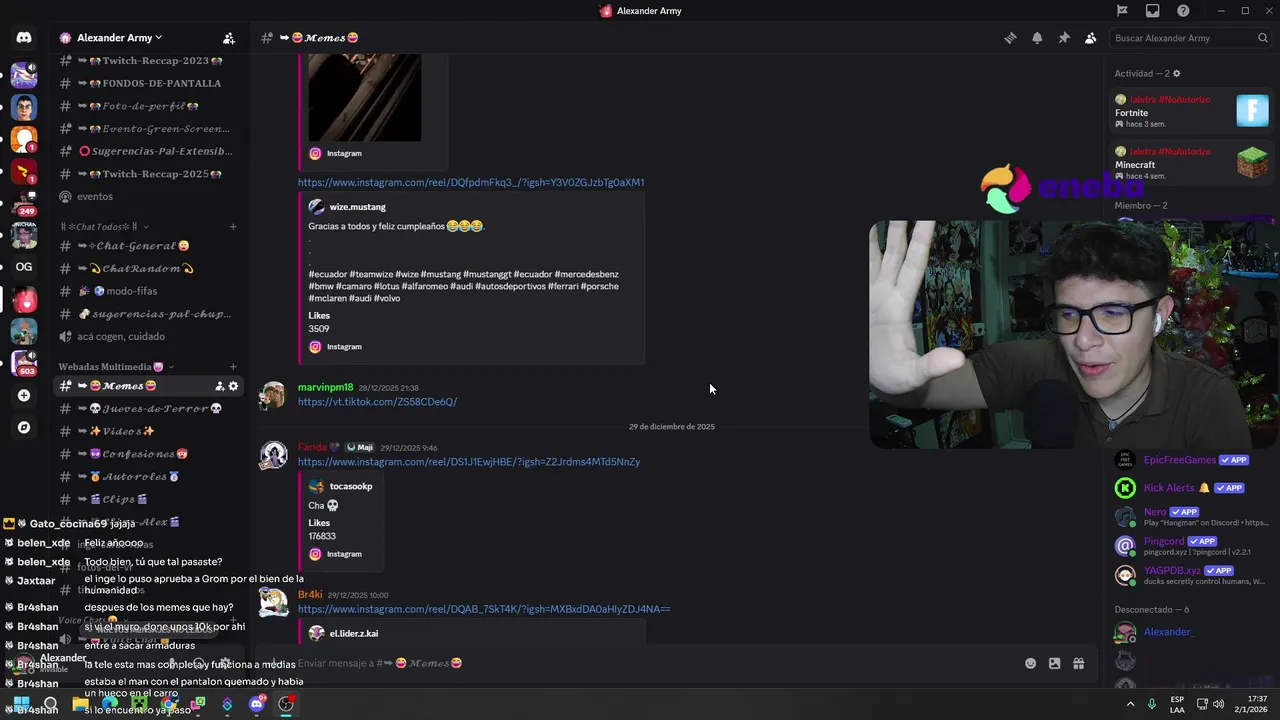Click the Minecraft block thumbnail
The width and height of the screenshot is (1280, 720).
[1252, 162]
